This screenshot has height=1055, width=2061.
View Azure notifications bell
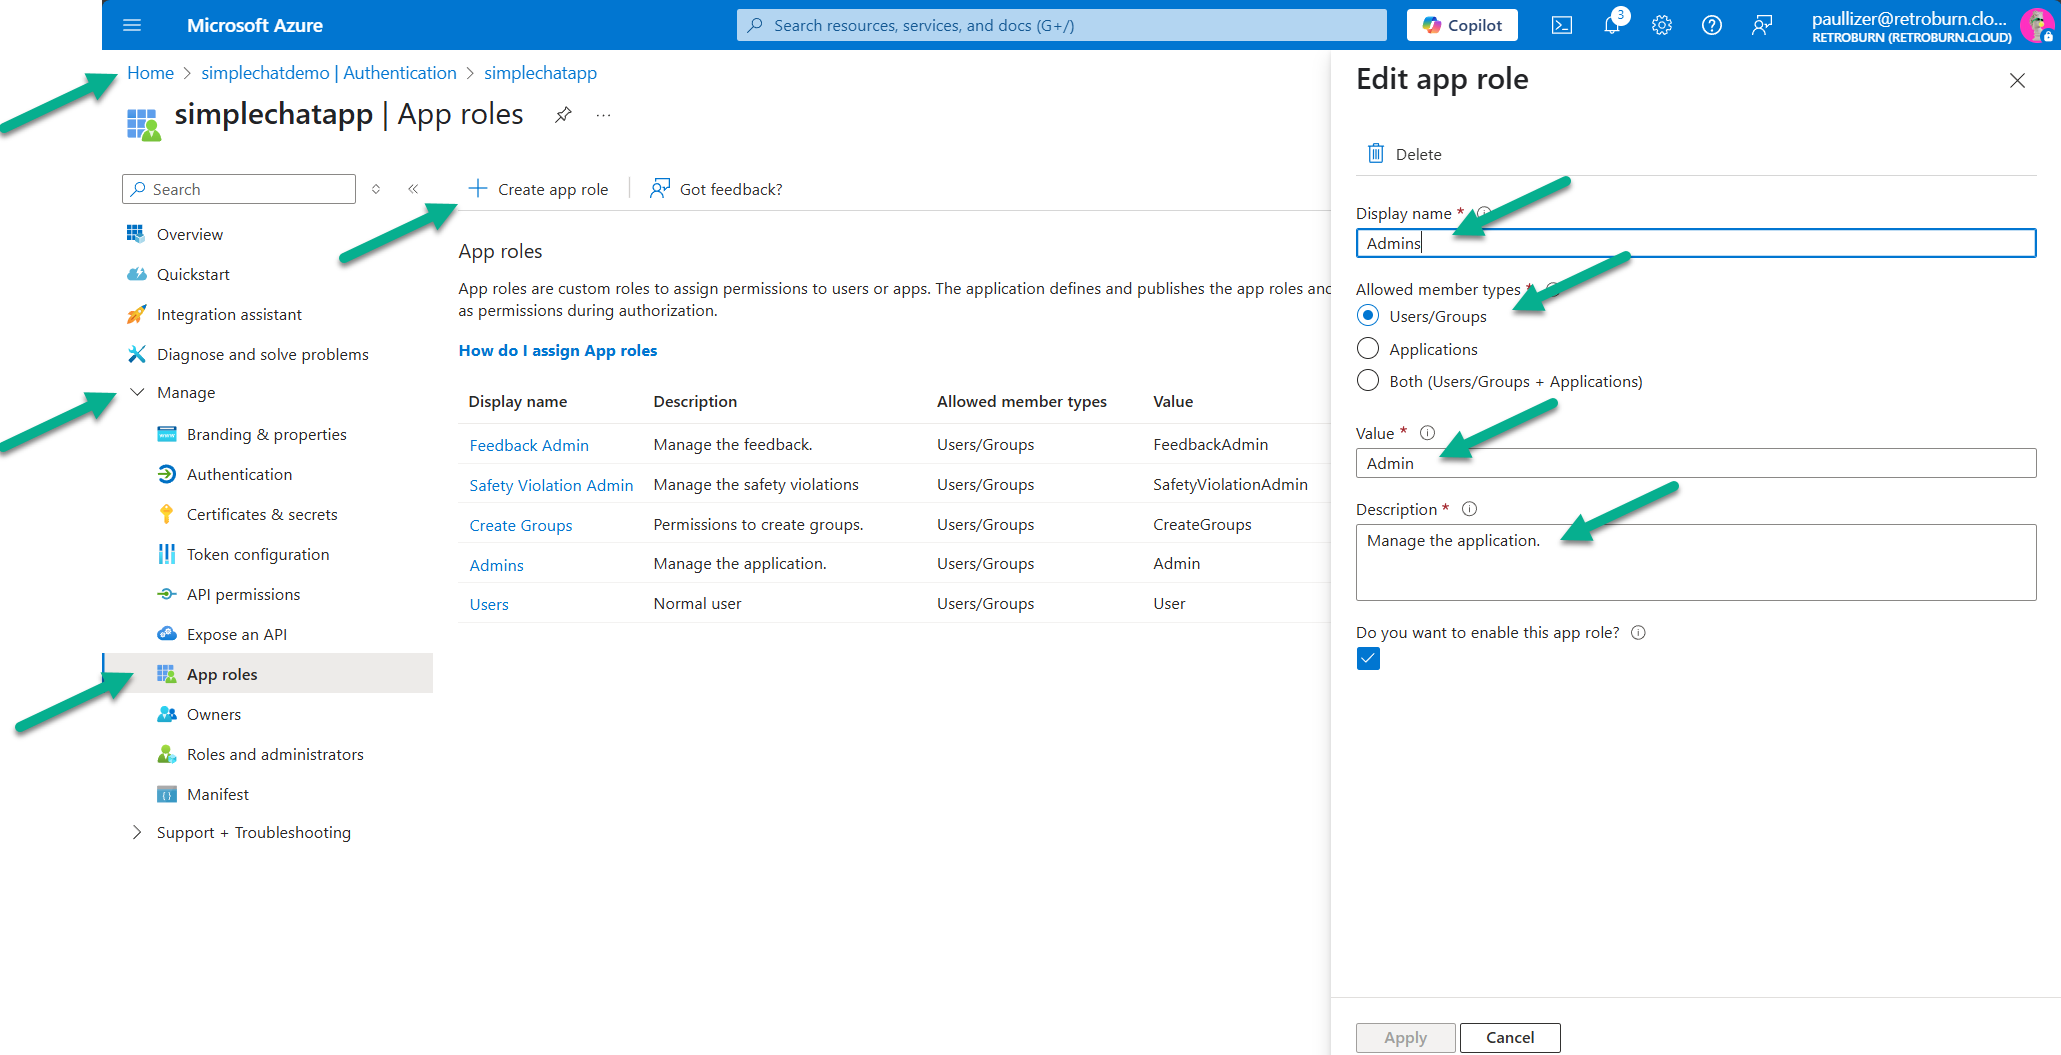1611,24
